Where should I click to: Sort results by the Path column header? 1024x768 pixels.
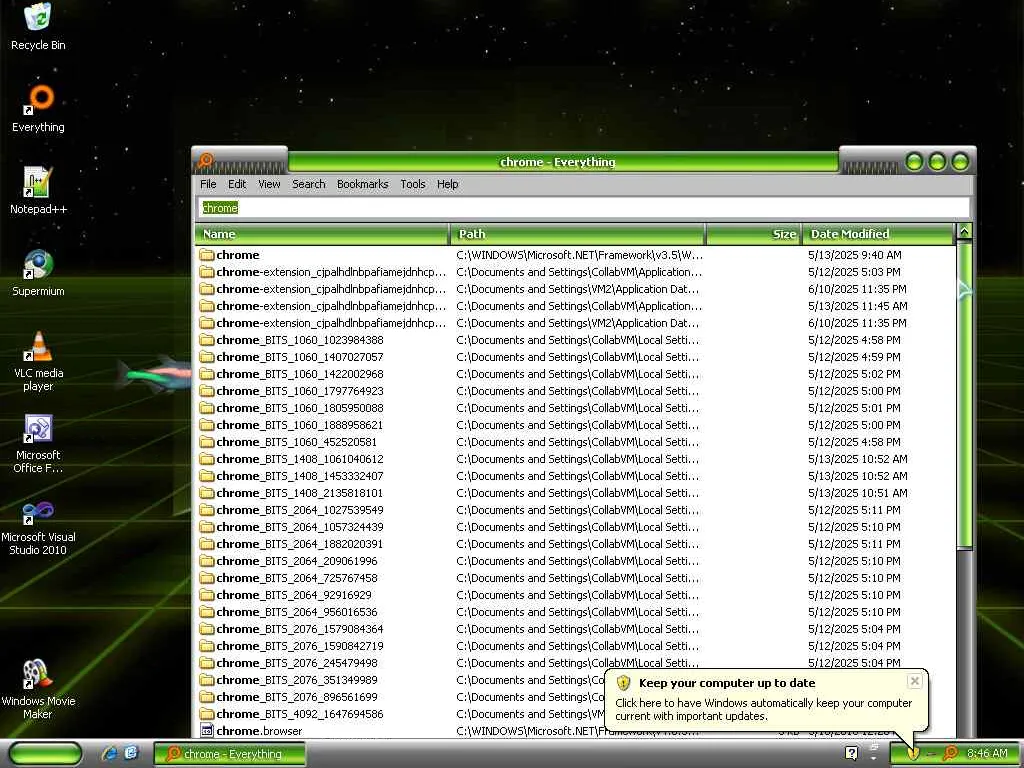pyautogui.click(x=578, y=234)
